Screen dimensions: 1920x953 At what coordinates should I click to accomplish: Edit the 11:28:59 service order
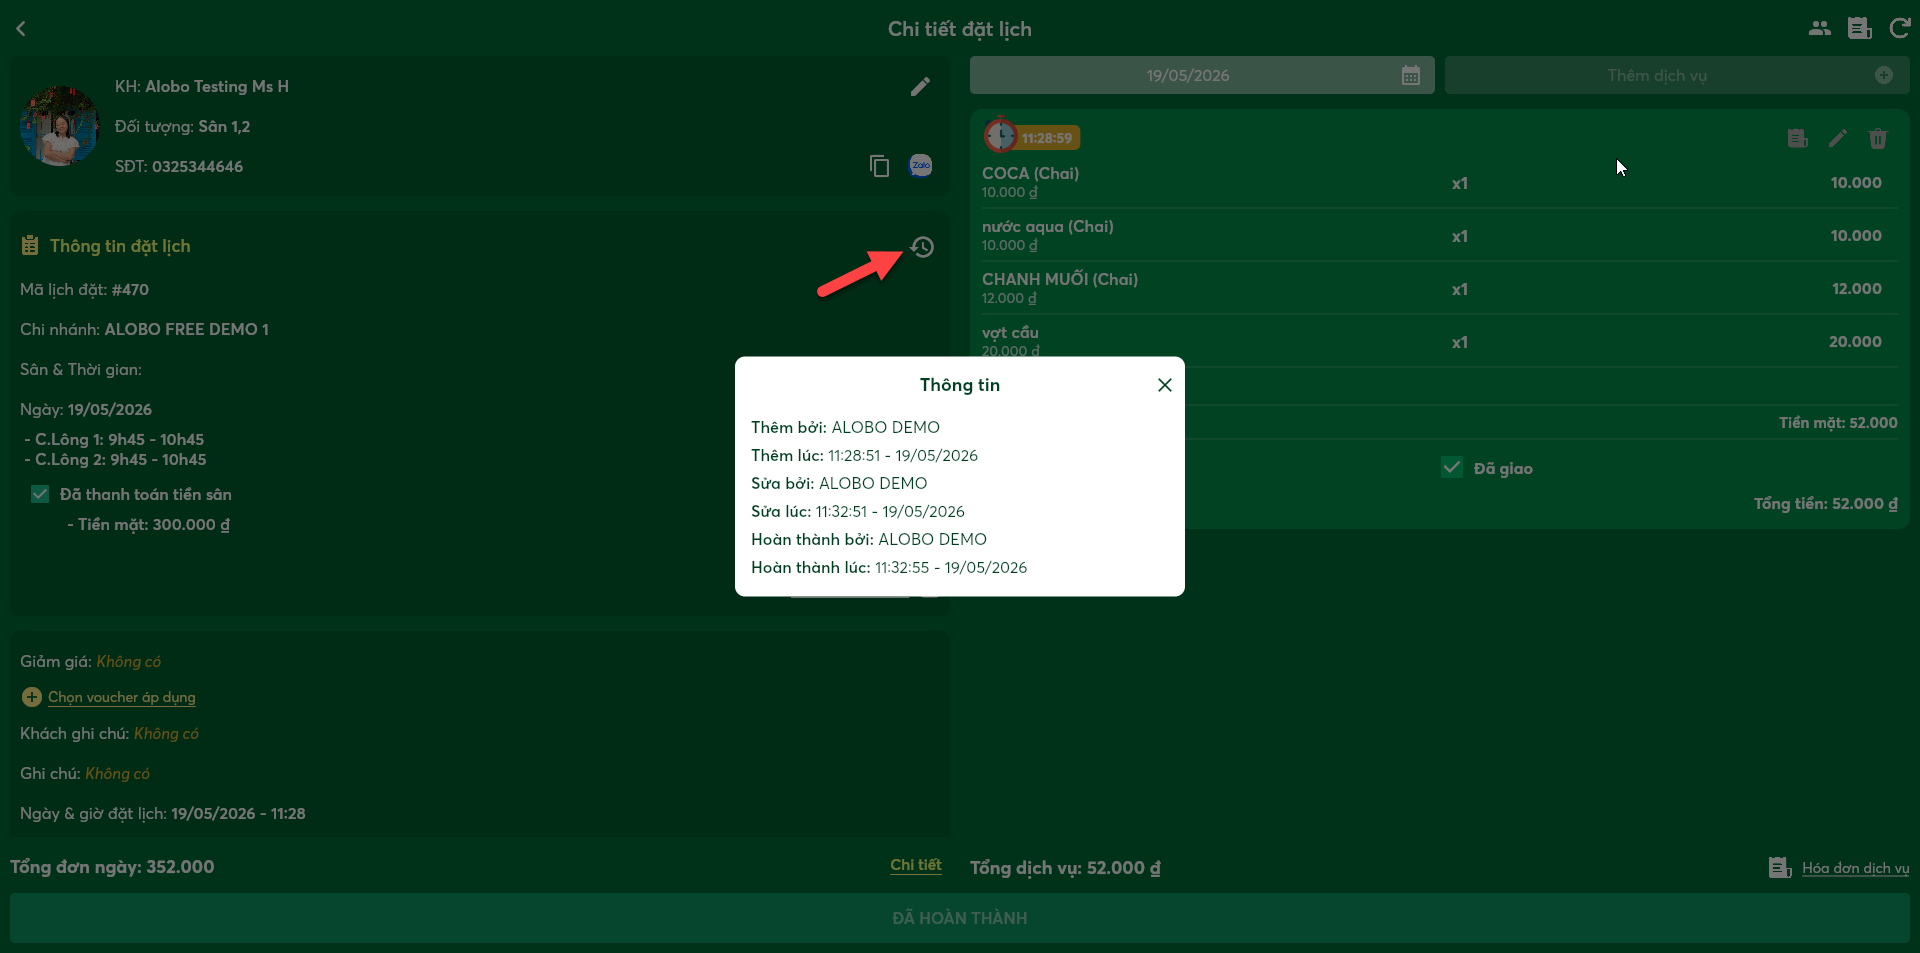point(1837,138)
